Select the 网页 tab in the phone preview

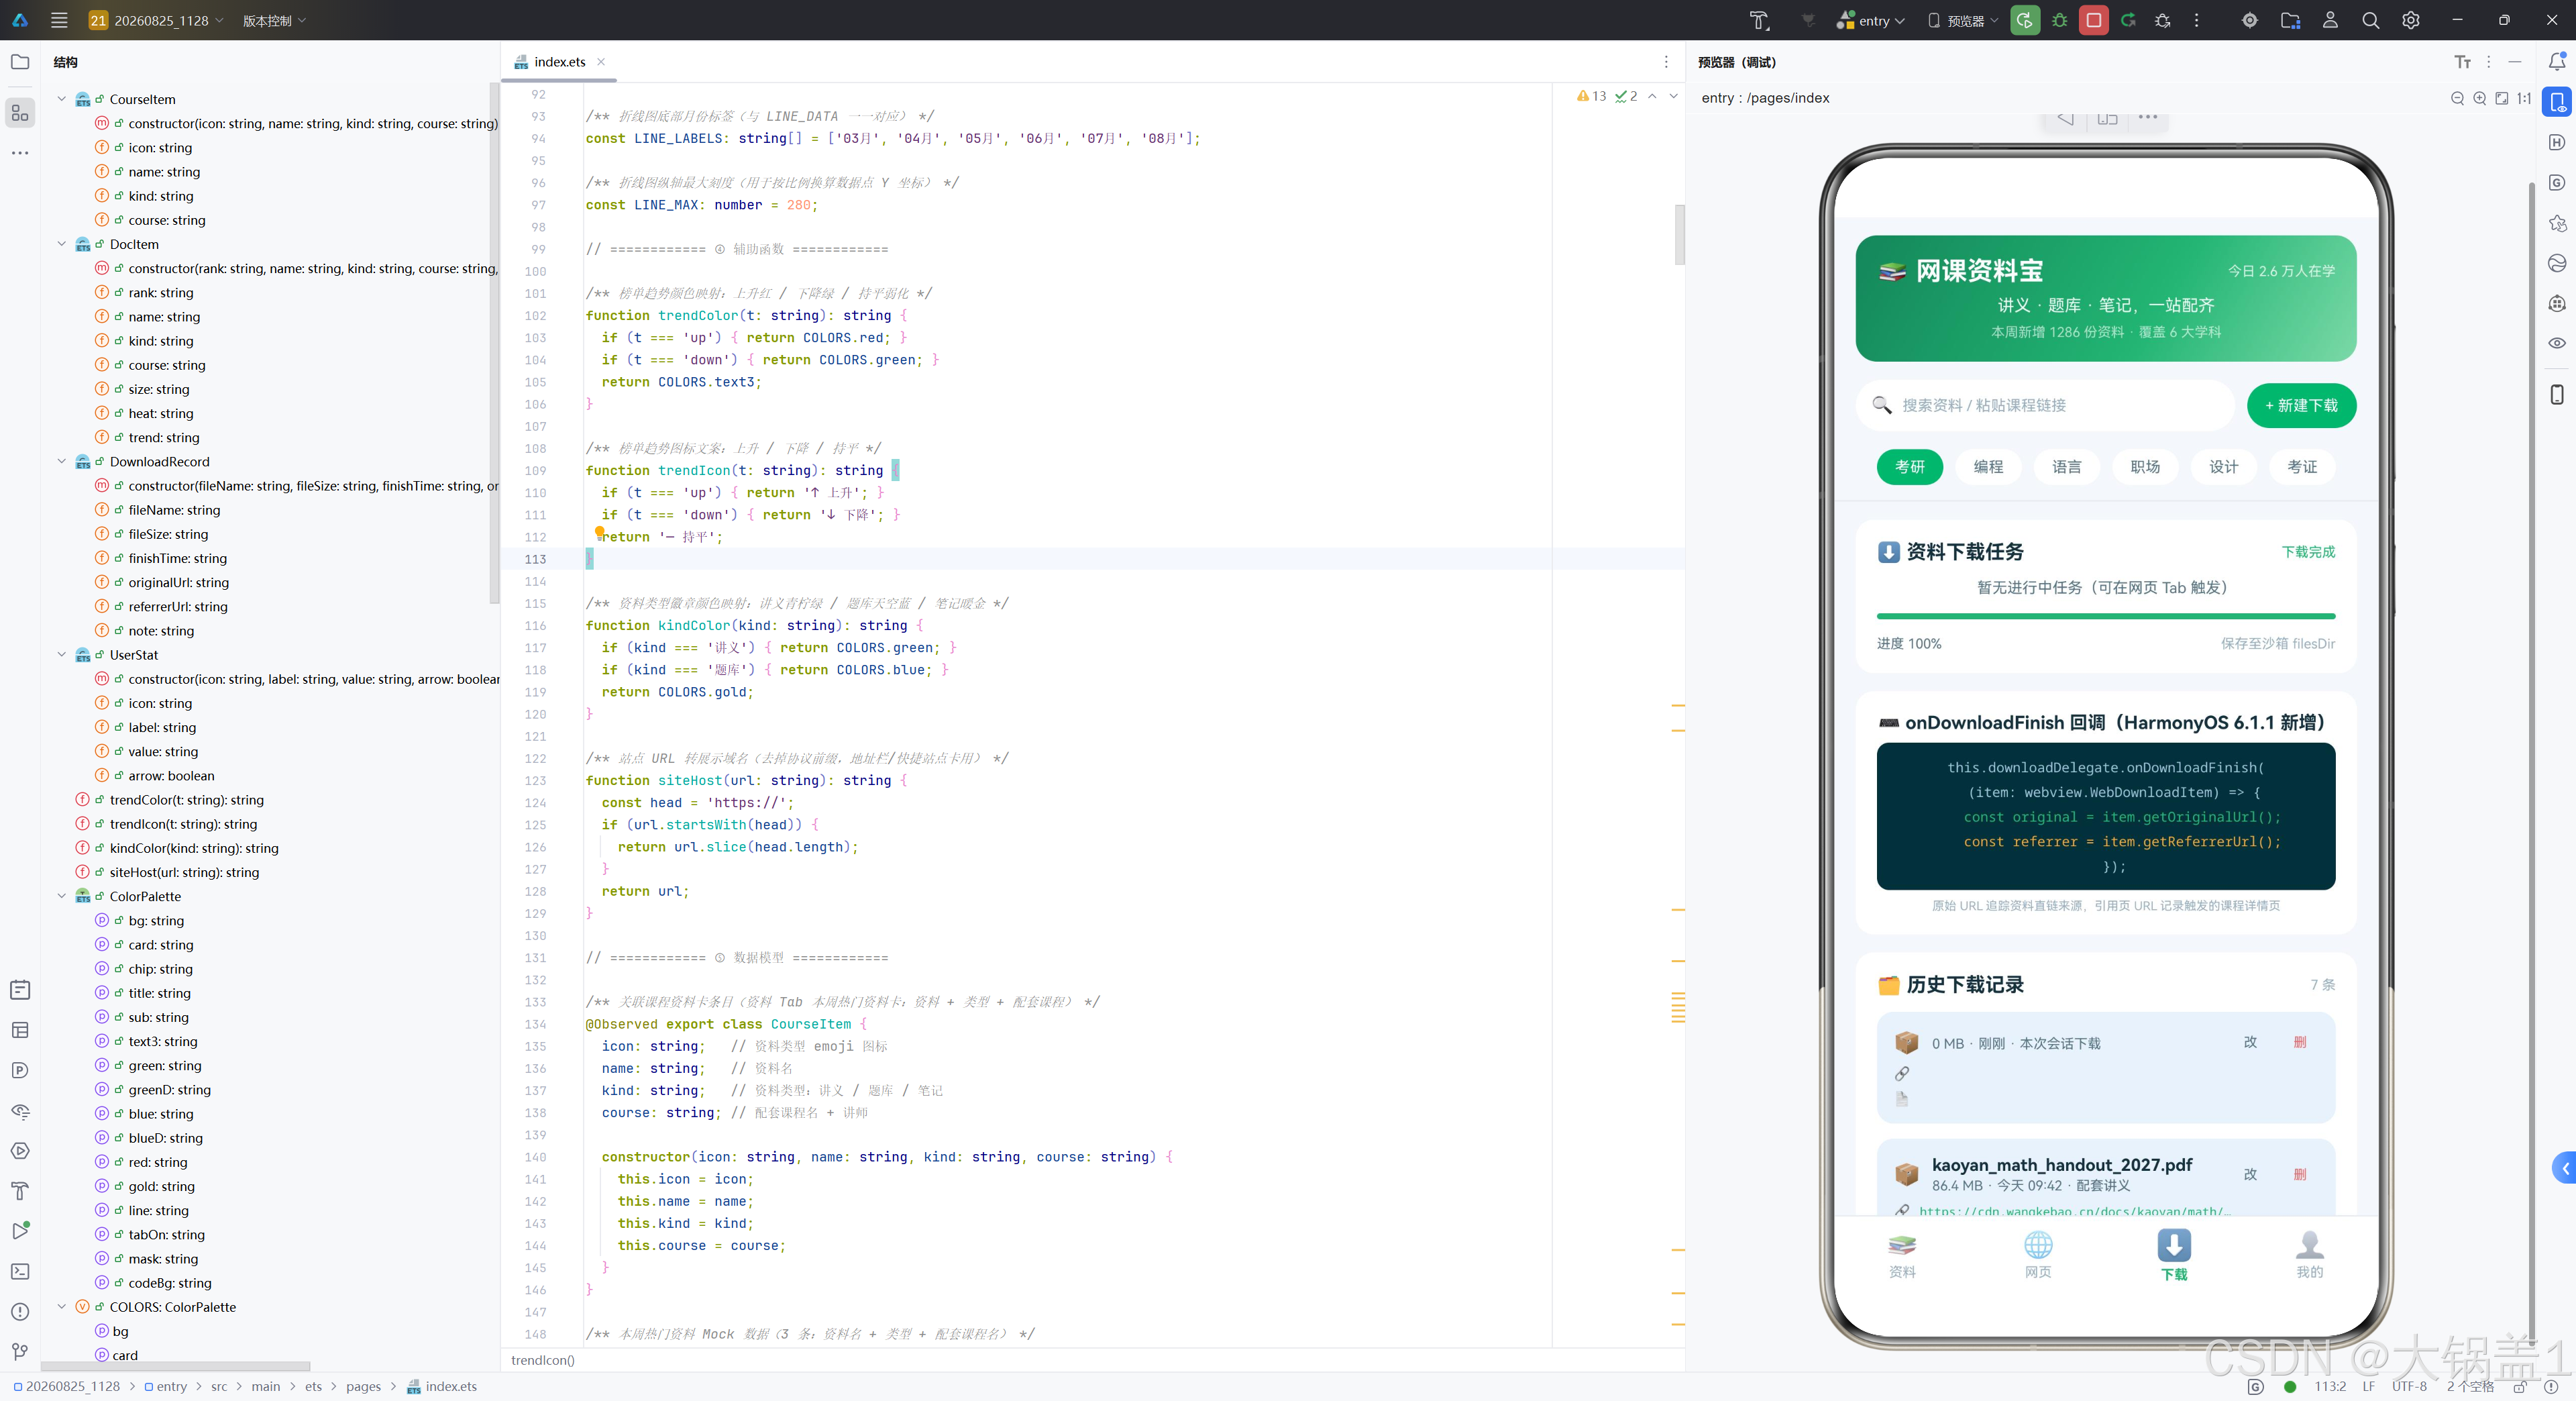2038,1256
